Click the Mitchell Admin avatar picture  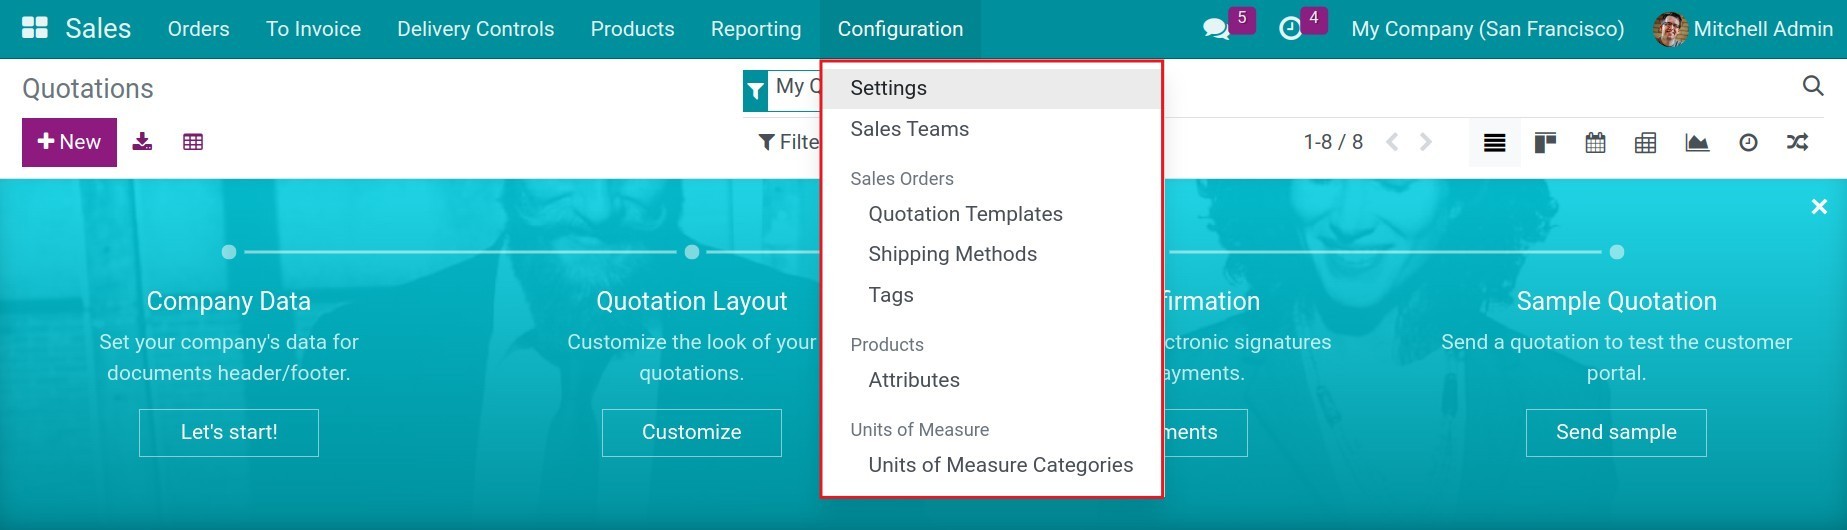pos(1670,29)
